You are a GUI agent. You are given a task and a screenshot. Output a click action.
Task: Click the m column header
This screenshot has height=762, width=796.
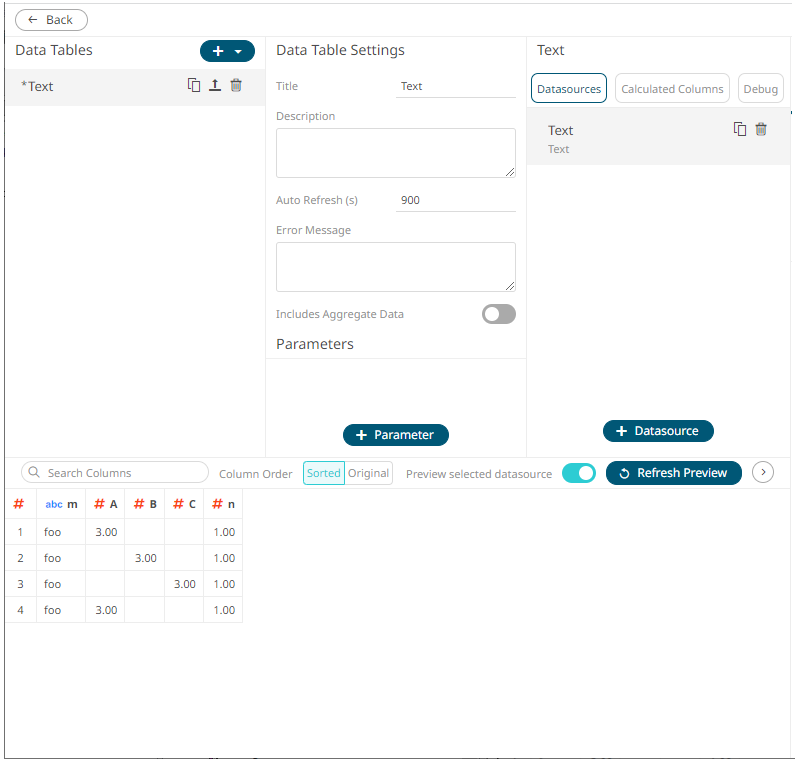[61, 504]
